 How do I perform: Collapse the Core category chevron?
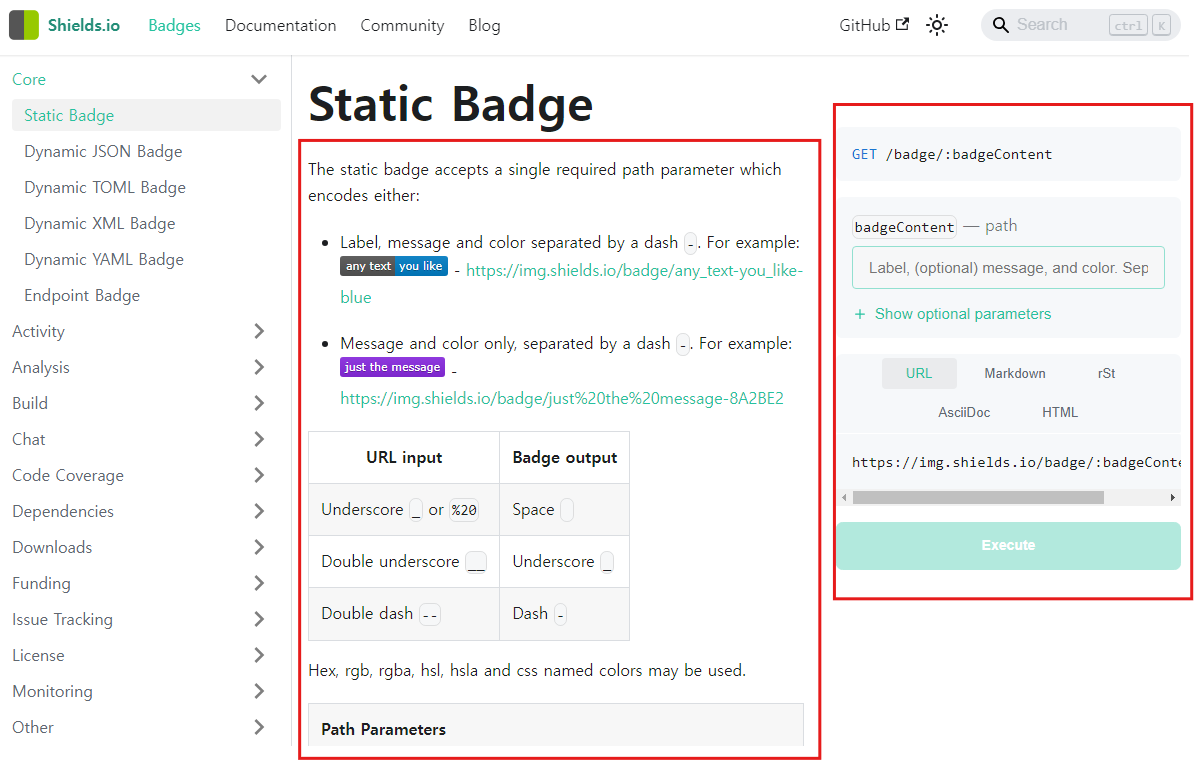pyautogui.click(x=259, y=79)
